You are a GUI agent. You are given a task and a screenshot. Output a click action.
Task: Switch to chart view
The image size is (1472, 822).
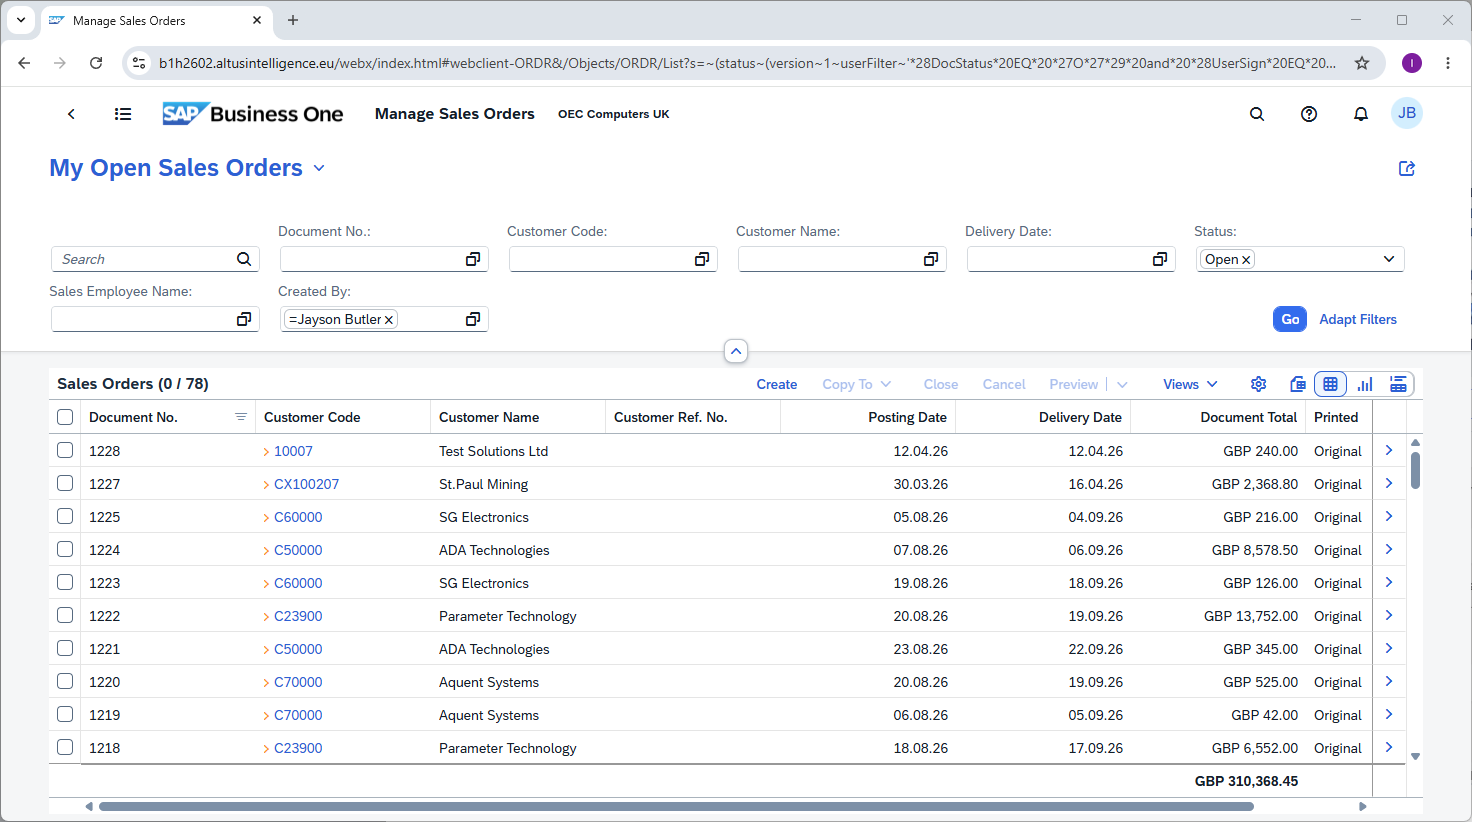pyautogui.click(x=1365, y=384)
